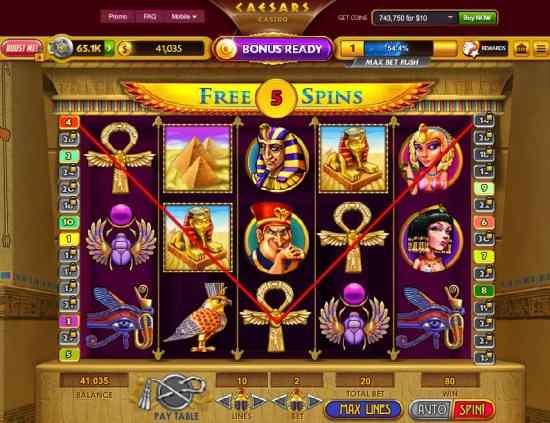Click the silver level medallion icon
Viewport: 550px width, 423px height.
tap(61, 47)
